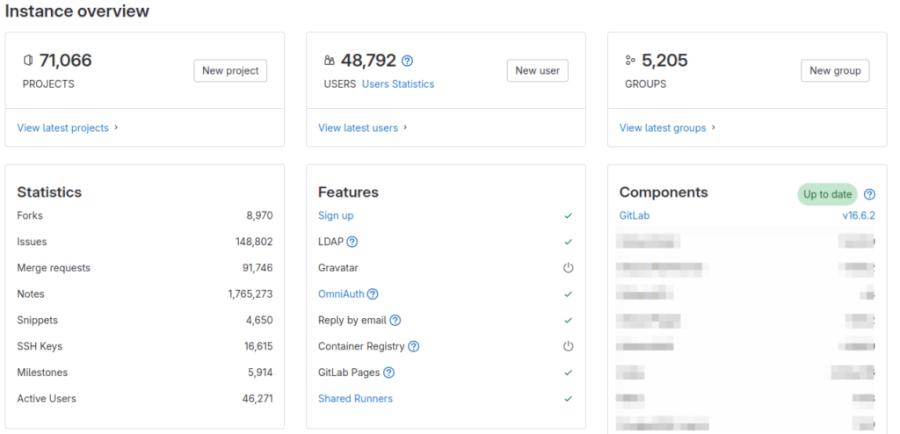
Task: Click the Up to date badge
Action: tap(827, 195)
